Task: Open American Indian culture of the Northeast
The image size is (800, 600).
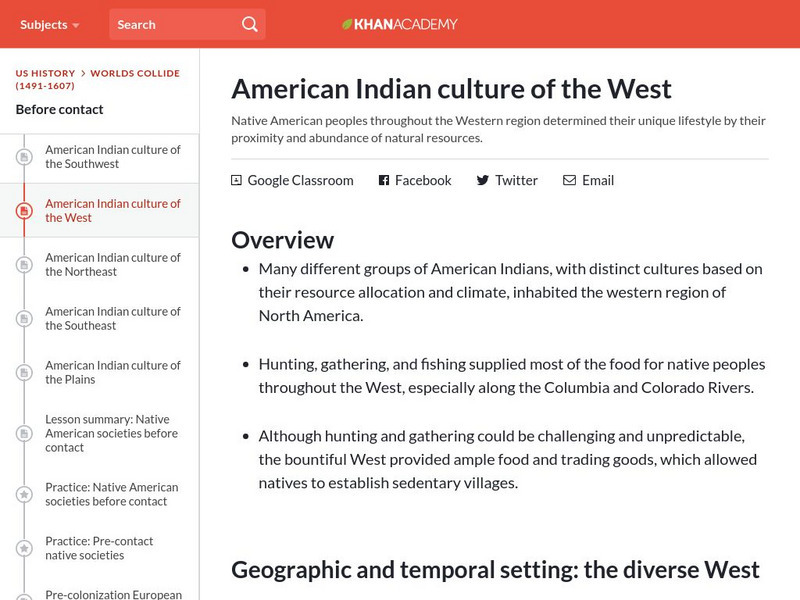Action: [113, 265]
